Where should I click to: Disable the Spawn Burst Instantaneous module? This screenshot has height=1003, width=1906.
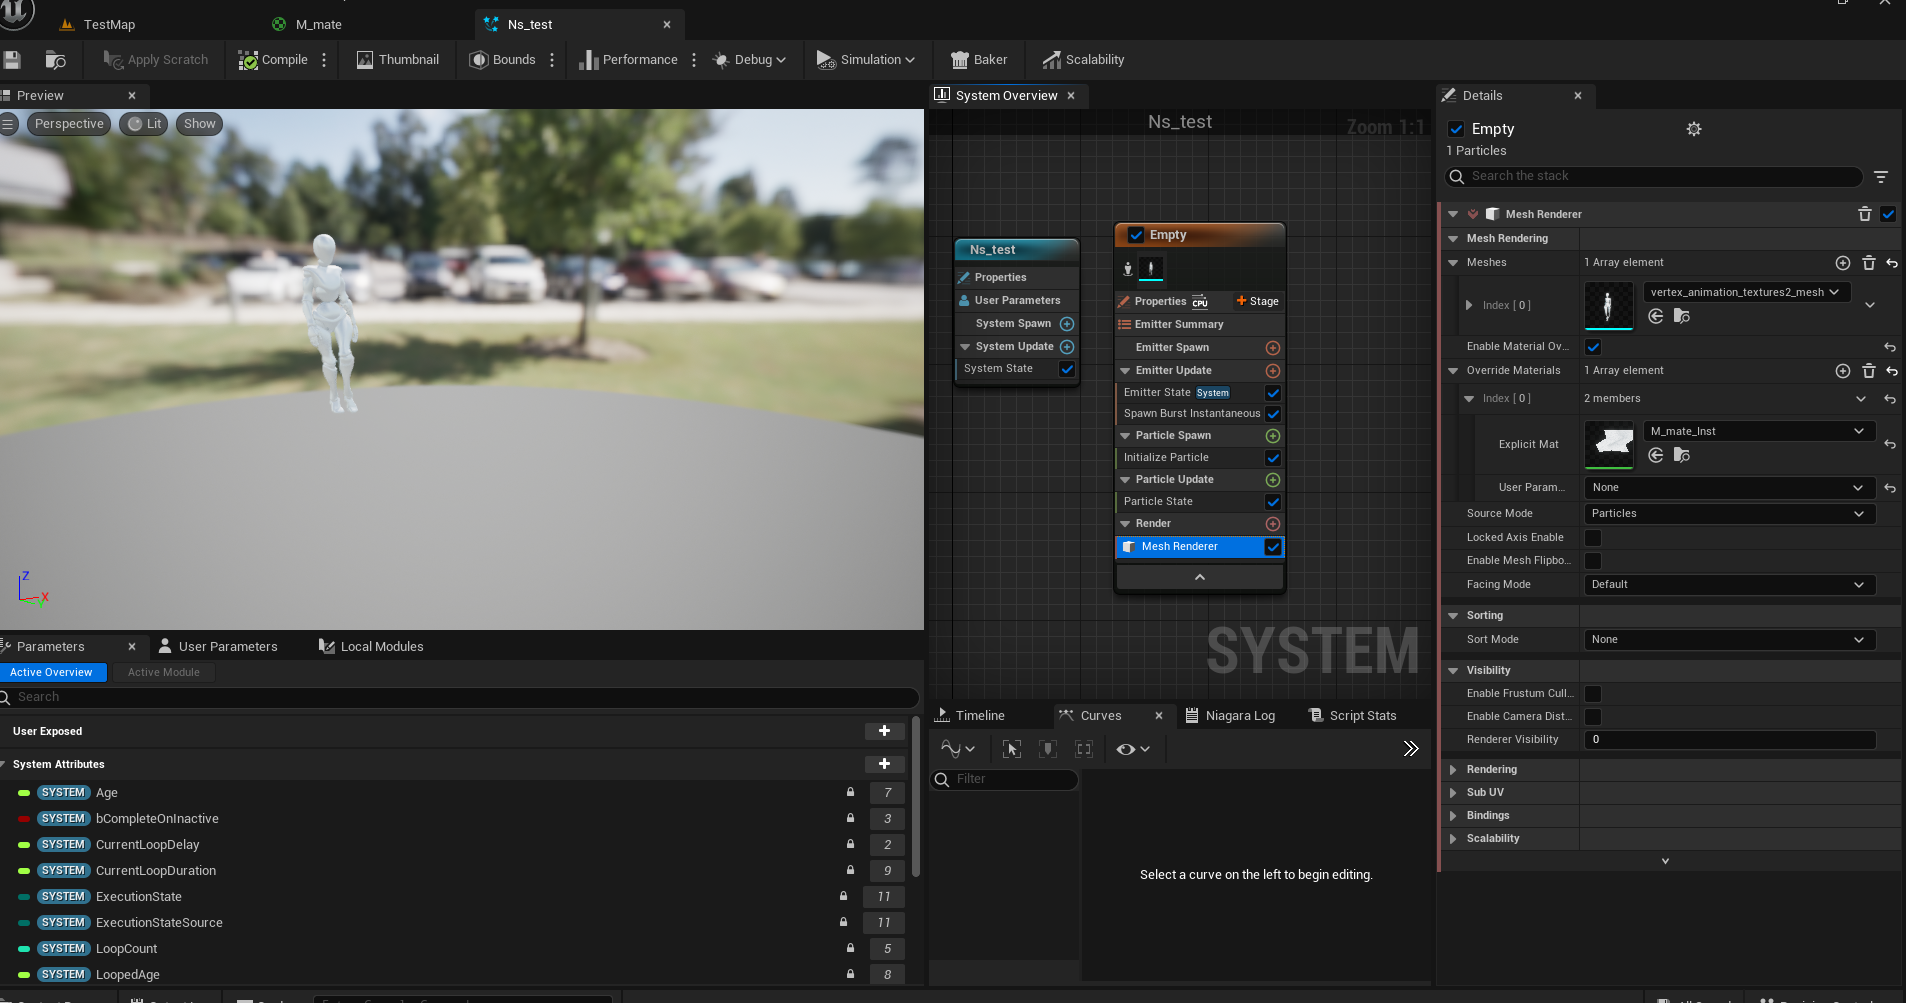point(1273,414)
